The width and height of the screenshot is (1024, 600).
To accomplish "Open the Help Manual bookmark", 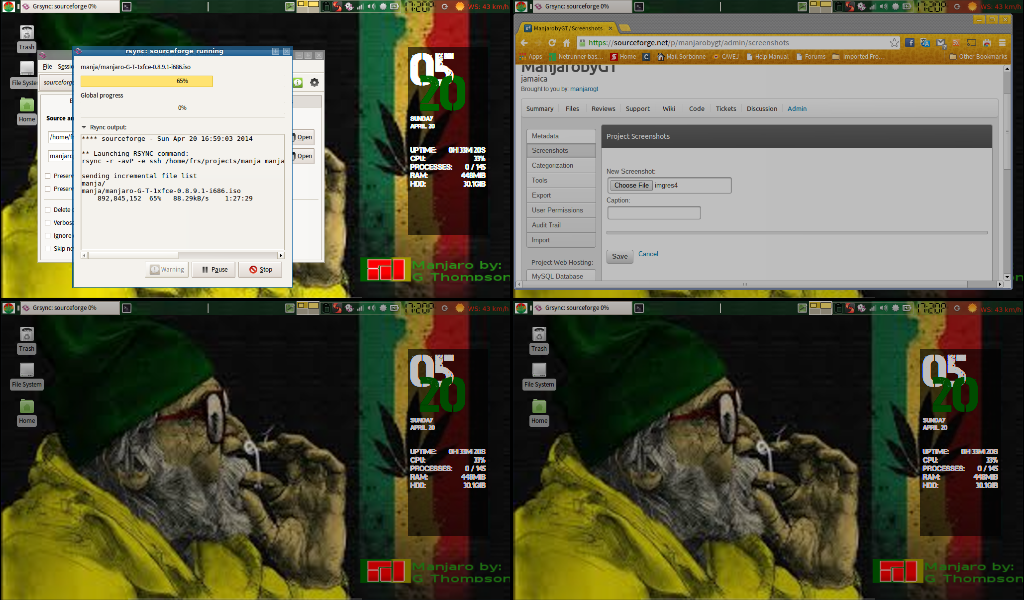I will [x=767, y=57].
